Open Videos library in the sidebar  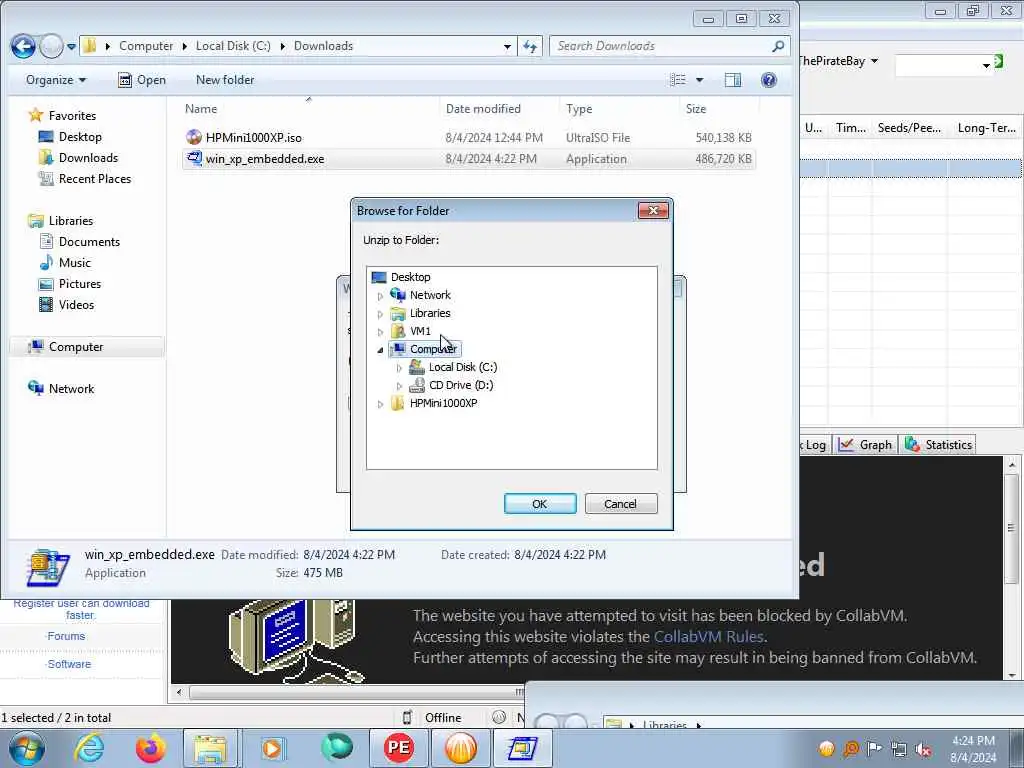(x=76, y=305)
